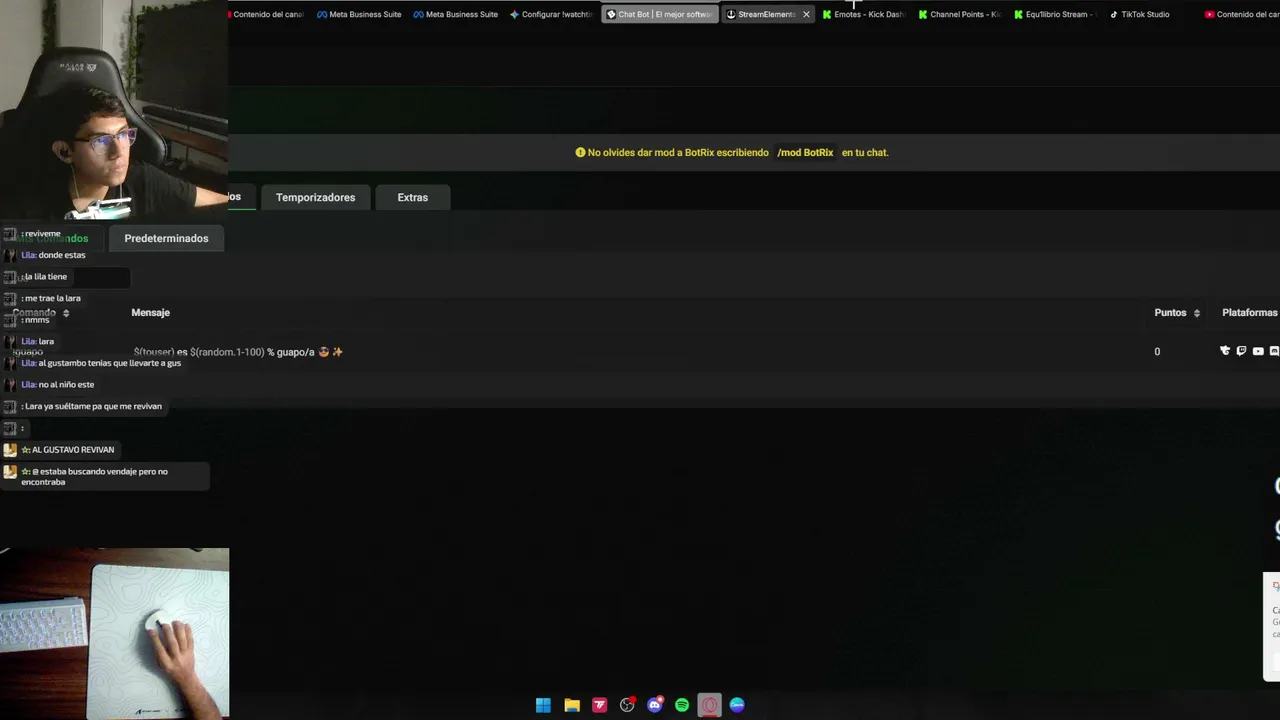Click the webcam overlay thumbnail
1280x720 pixels.
click(x=114, y=110)
